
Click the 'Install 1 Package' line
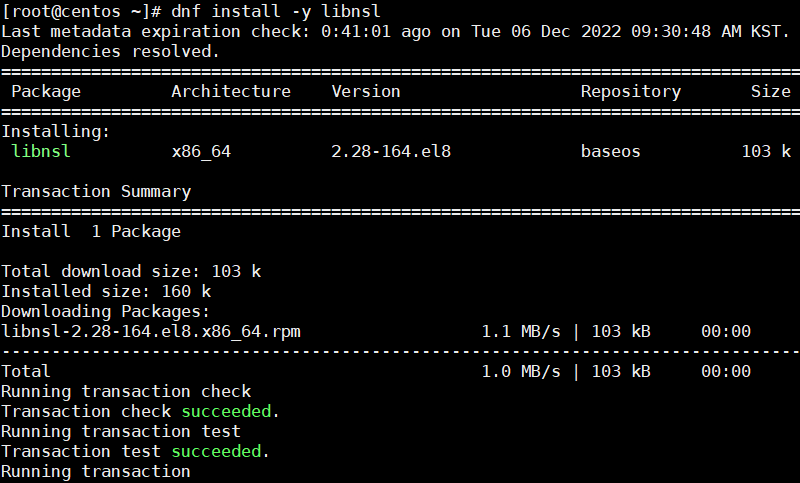(x=91, y=232)
